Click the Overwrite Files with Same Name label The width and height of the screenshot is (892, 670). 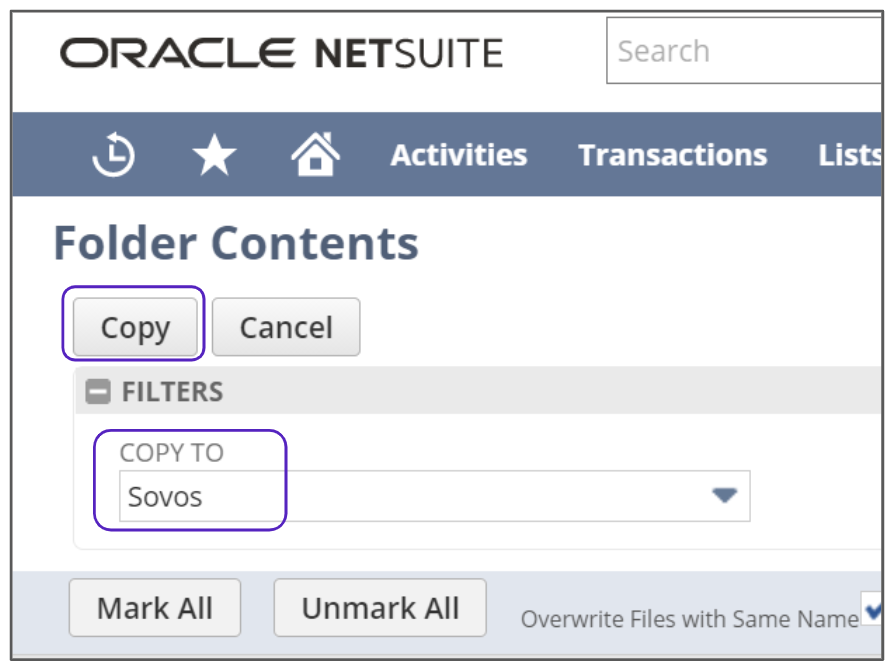(x=689, y=619)
